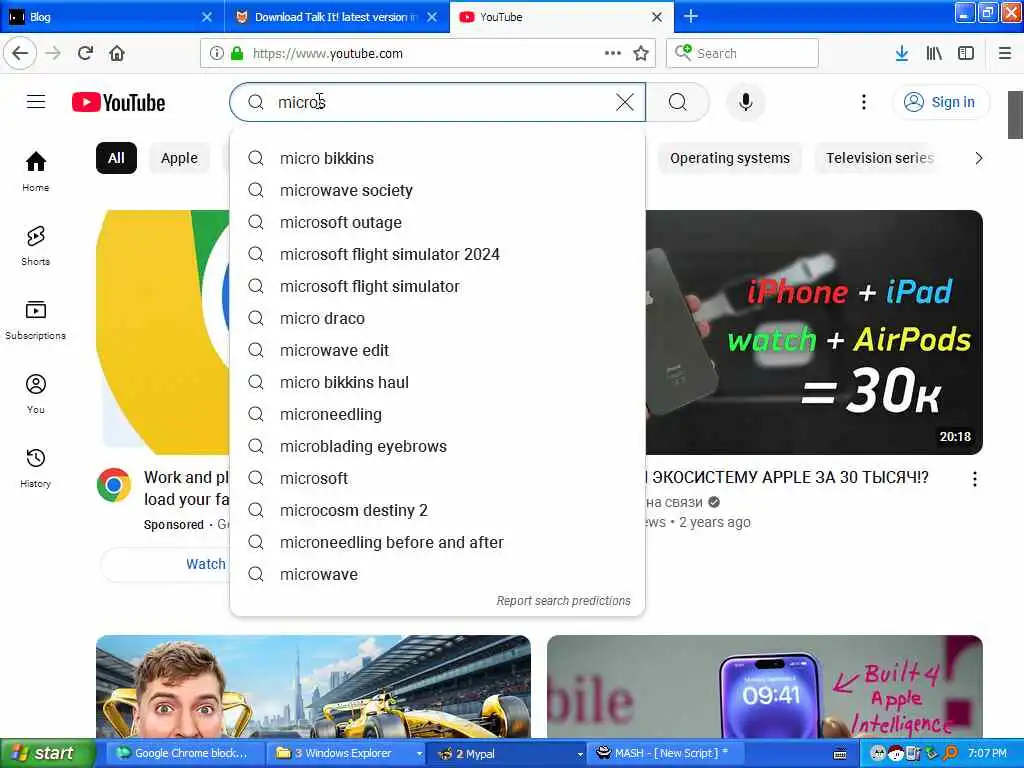
Task: Open page actions three-dot menu in address bar
Action: [613, 53]
